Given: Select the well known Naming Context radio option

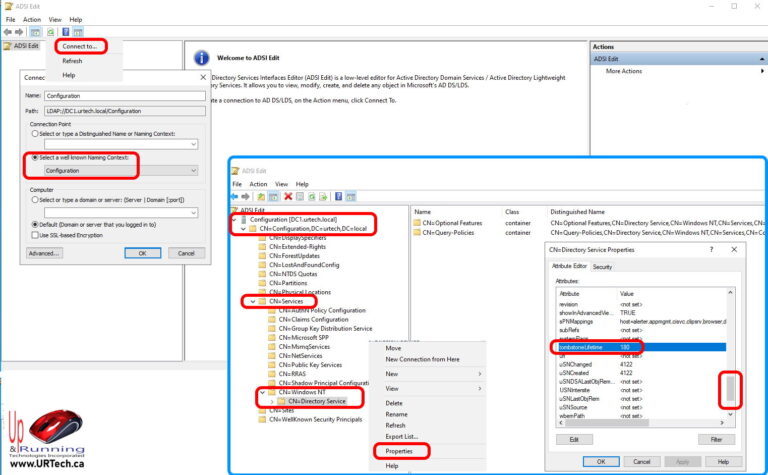Looking at the screenshot, I should click(x=35, y=157).
